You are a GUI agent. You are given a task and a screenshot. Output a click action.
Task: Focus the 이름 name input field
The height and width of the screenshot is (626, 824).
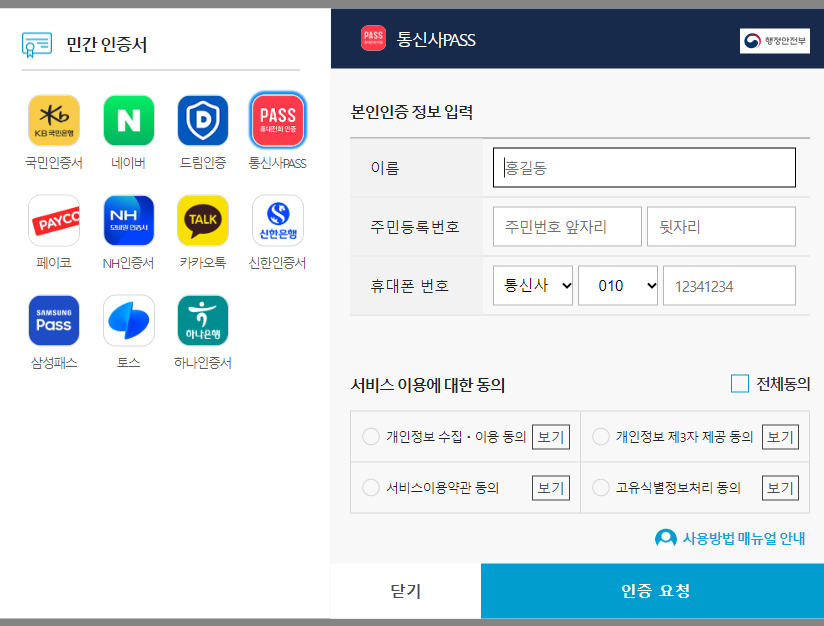[x=644, y=168]
